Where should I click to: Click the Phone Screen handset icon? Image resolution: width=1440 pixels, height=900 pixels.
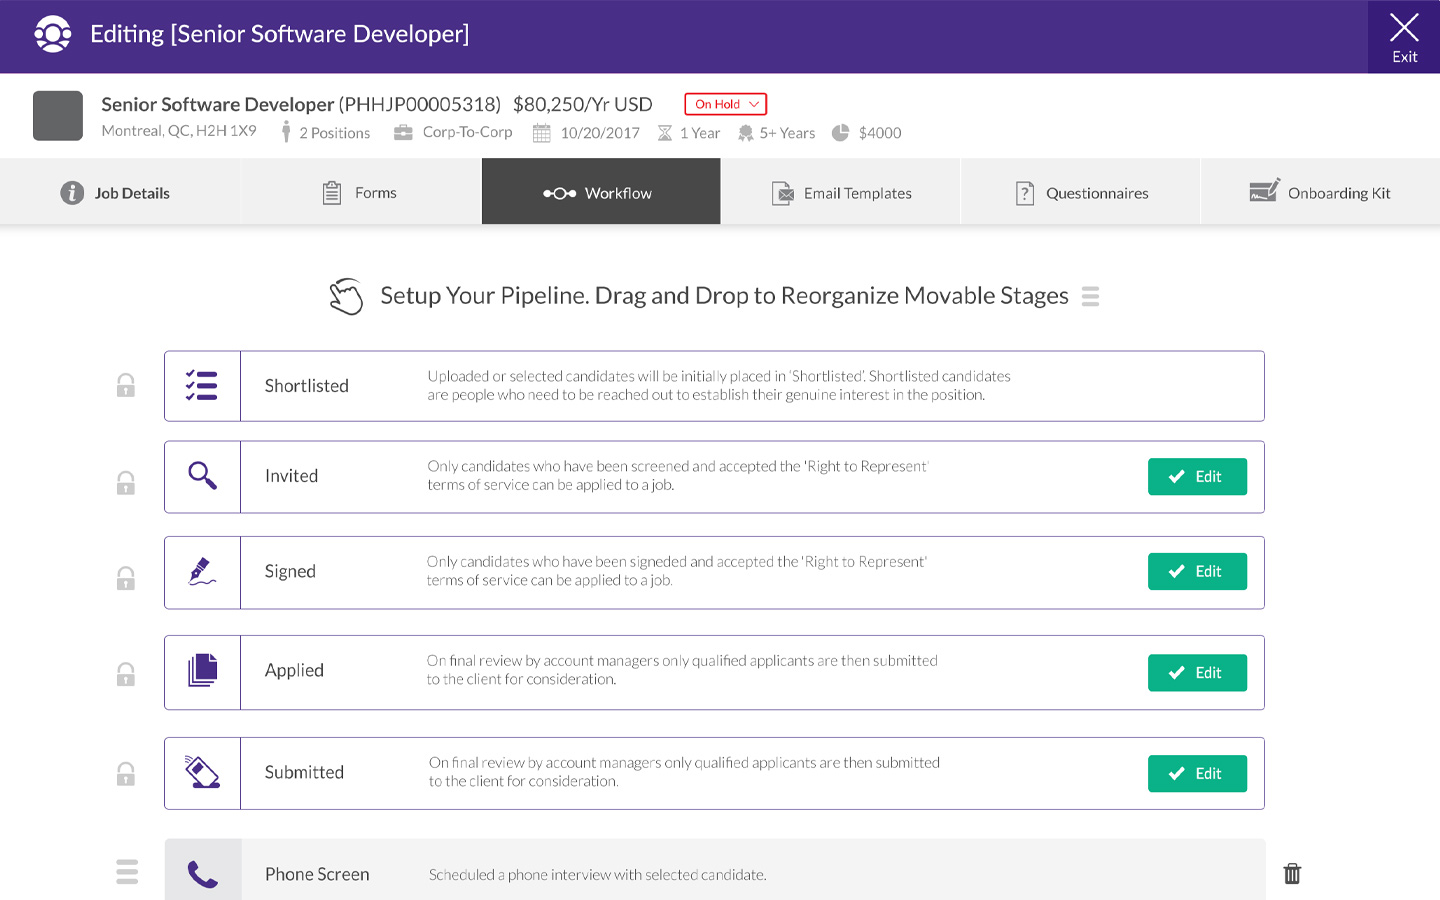click(202, 875)
